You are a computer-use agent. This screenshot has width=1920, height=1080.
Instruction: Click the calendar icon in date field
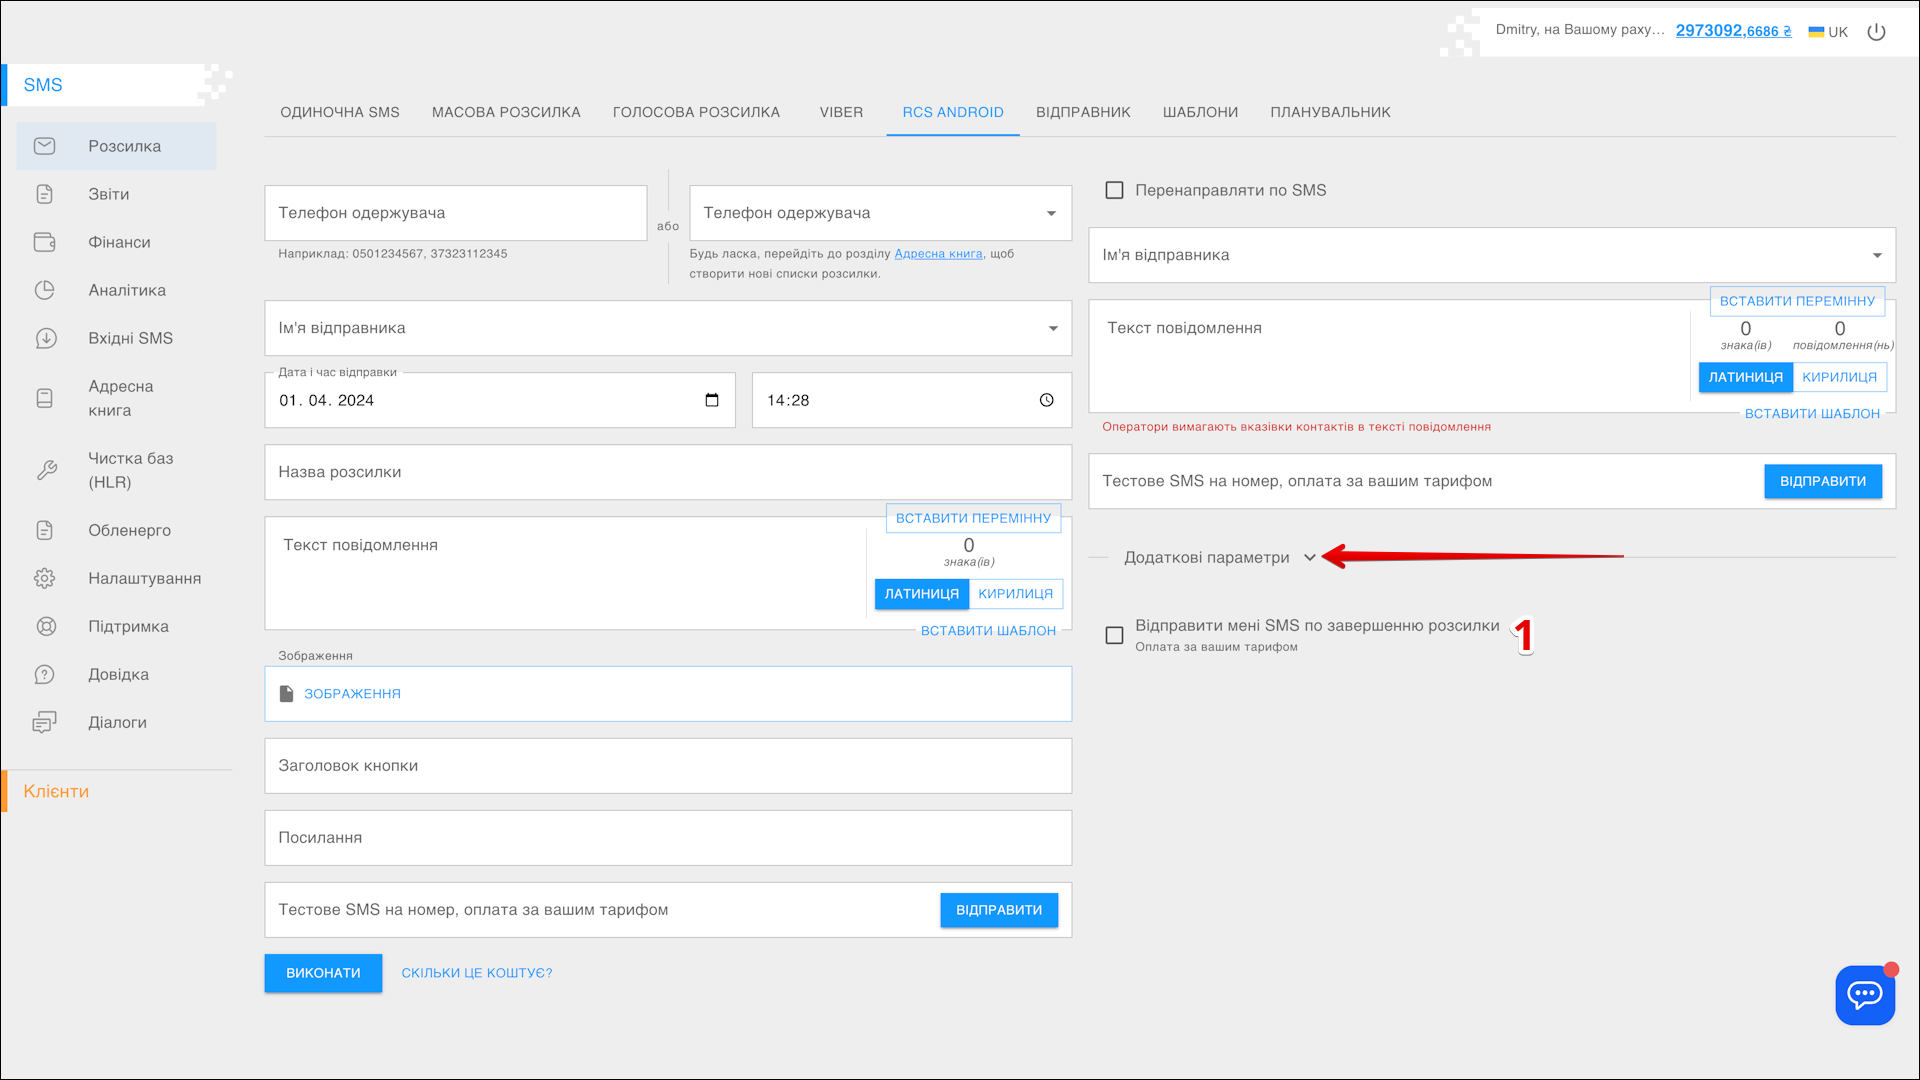[712, 400]
